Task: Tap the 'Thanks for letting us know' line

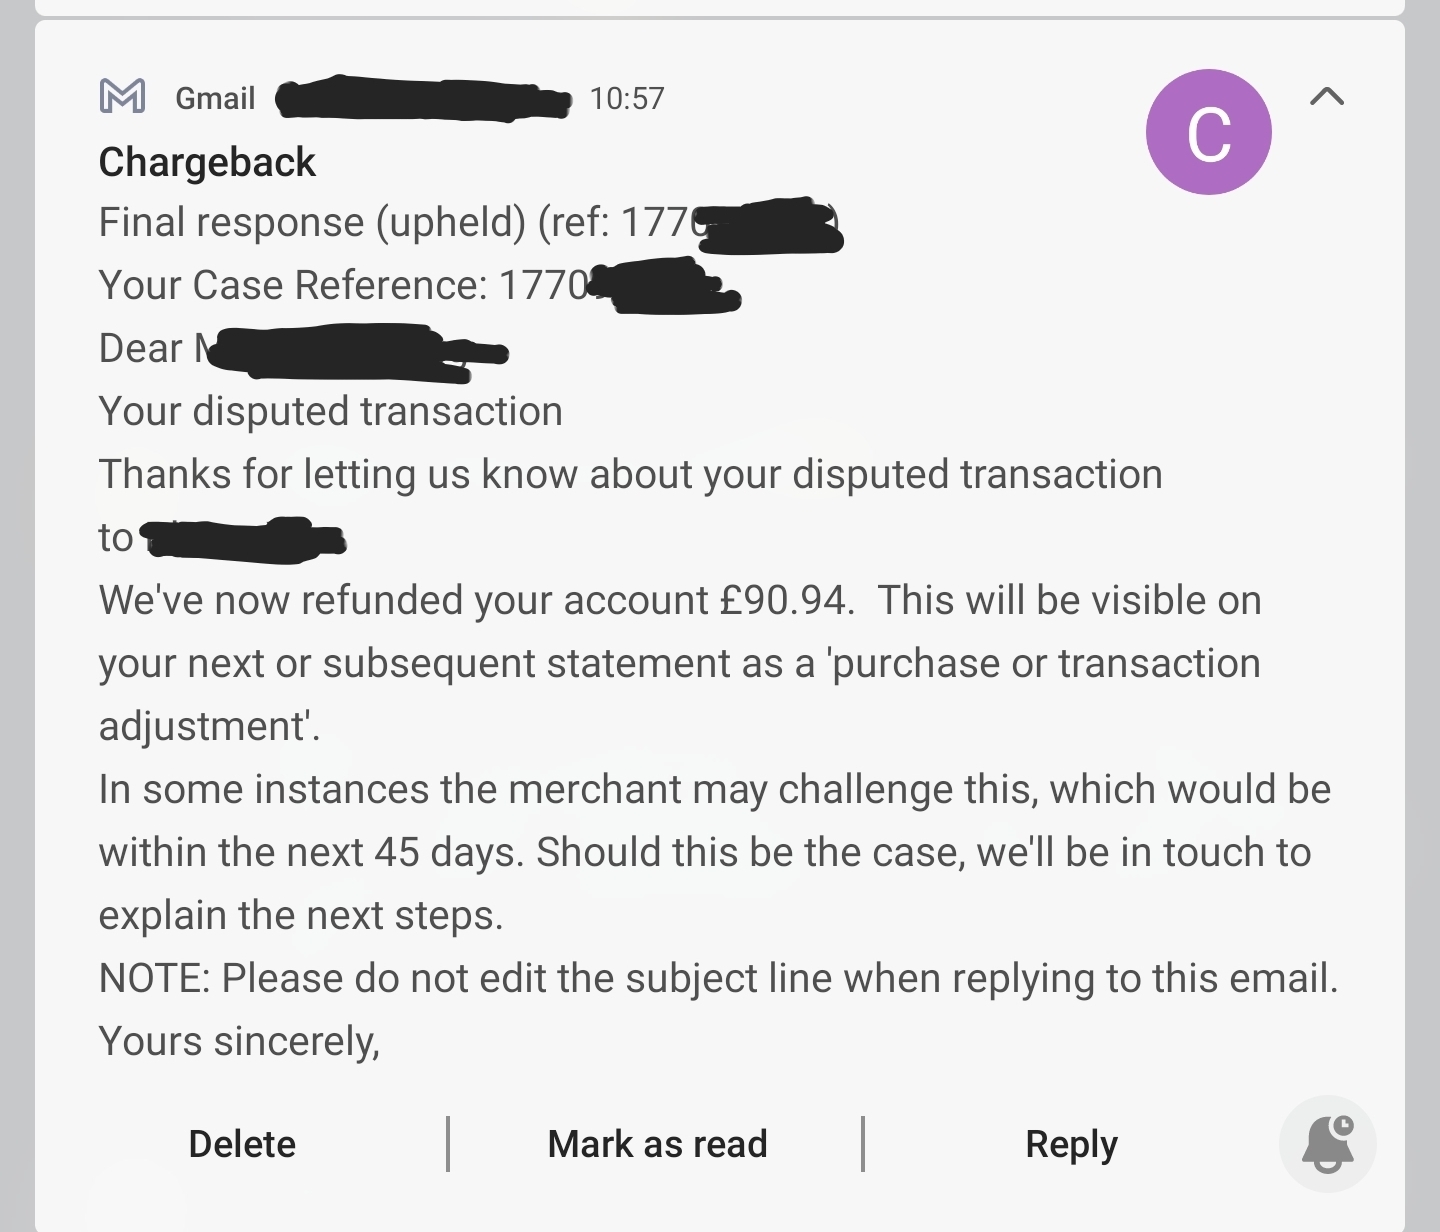Action: pyautogui.click(x=630, y=474)
